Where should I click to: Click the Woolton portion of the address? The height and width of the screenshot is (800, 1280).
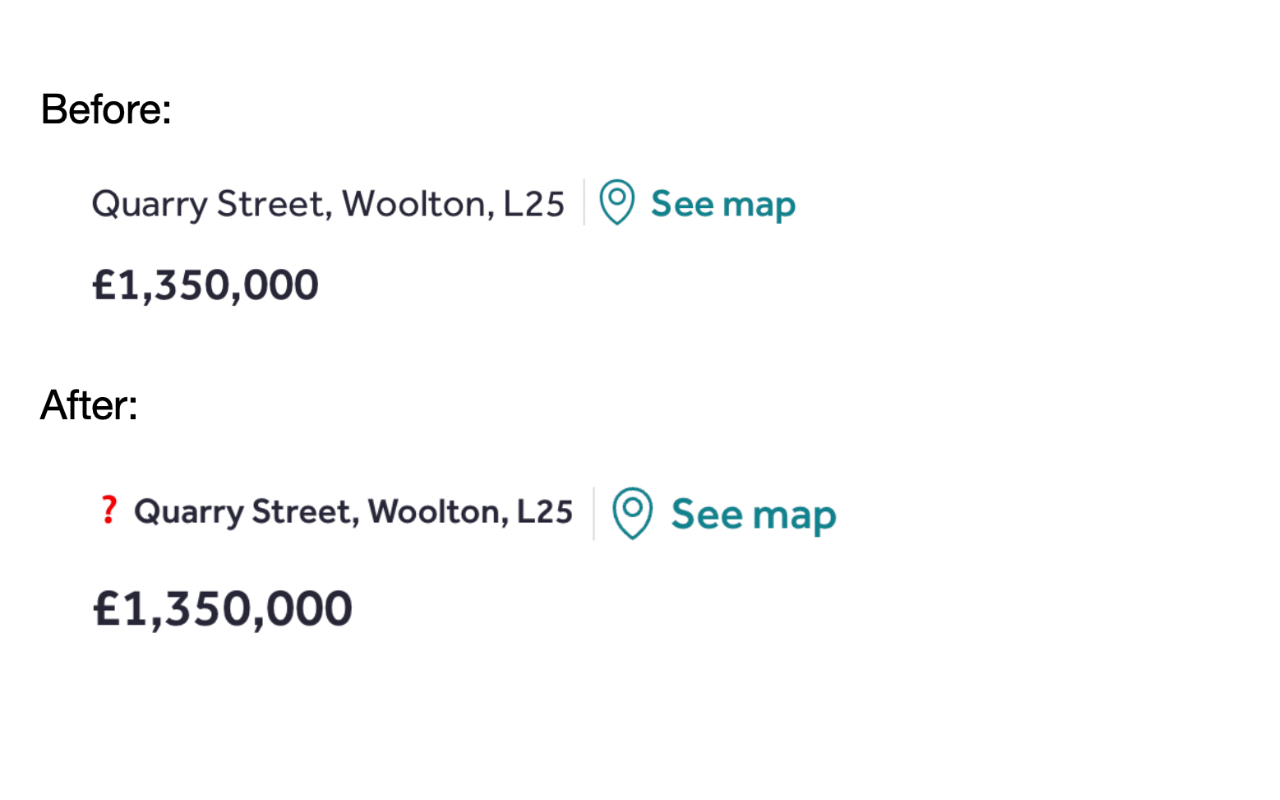click(417, 203)
